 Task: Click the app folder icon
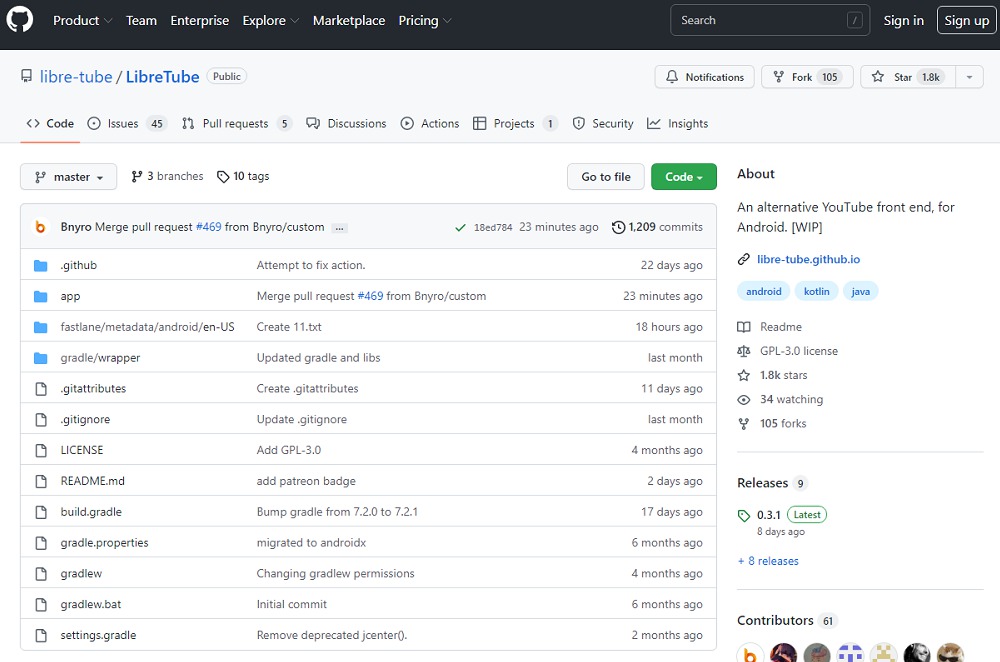click(41, 296)
